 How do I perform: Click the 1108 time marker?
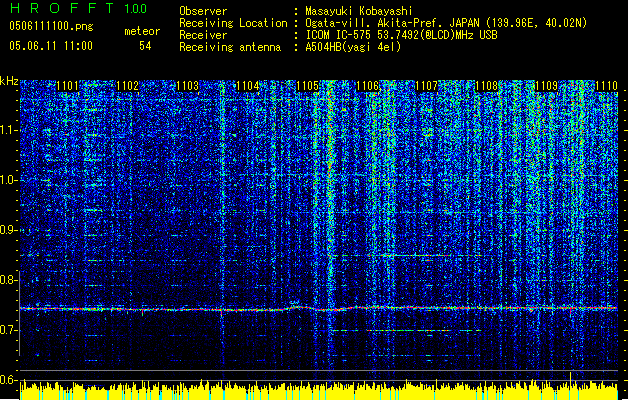[487, 86]
